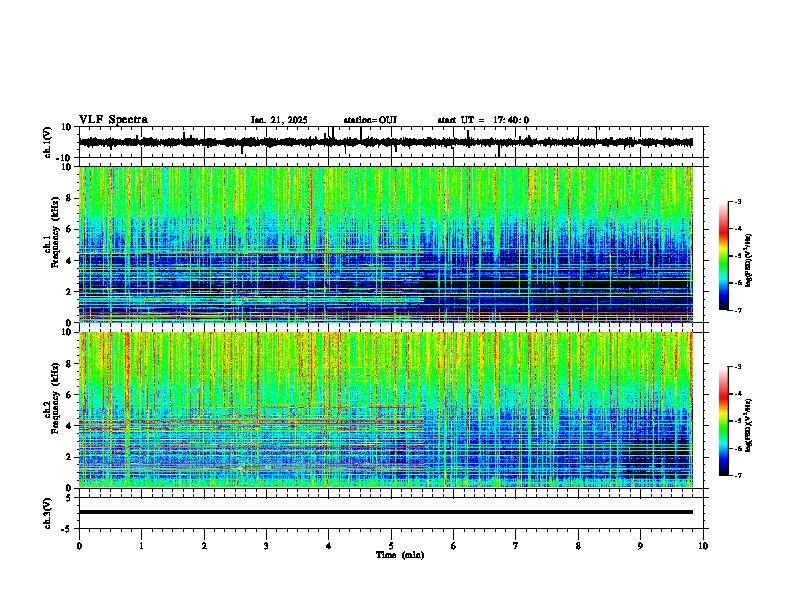Click the "8" kHz tick on ch.2 frequency axis
The height and width of the screenshot is (612, 792).
[x=70, y=363]
